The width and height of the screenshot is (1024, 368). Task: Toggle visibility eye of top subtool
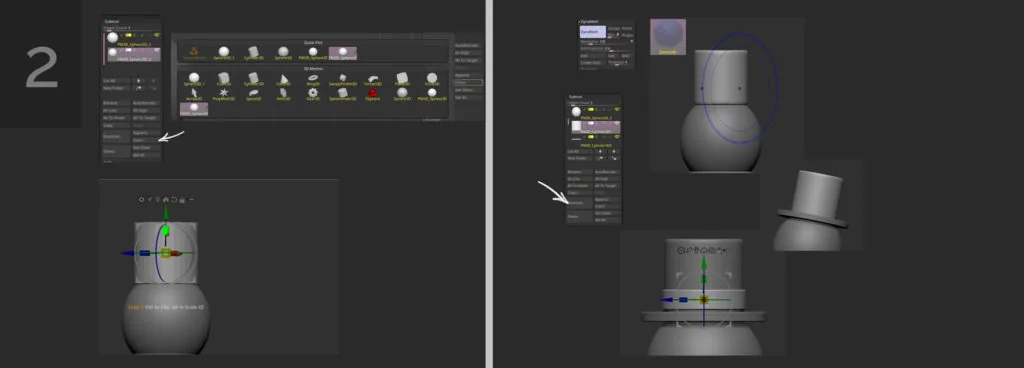point(157,35)
